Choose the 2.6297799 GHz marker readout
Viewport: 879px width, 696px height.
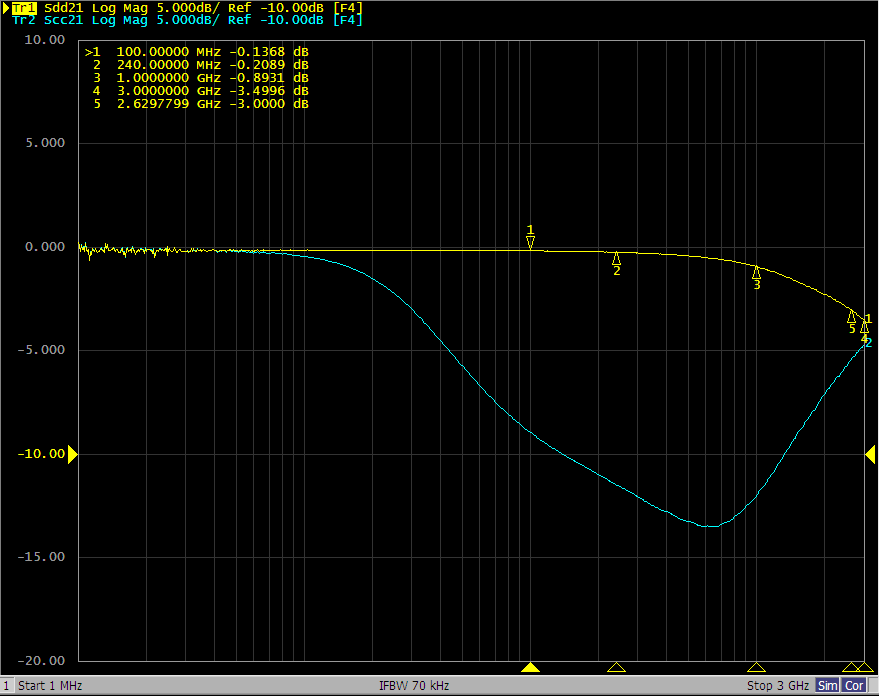pos(197,104)
